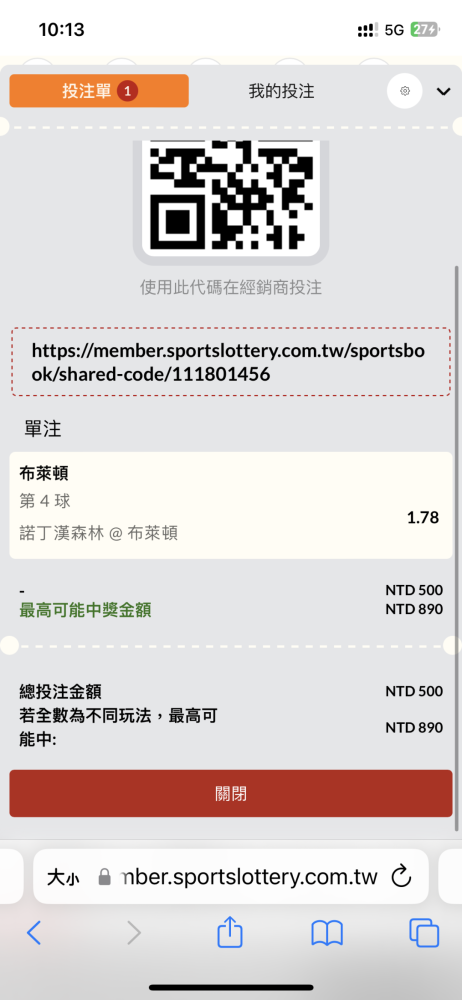Switch to 投注單 tab

(x=99, y=91)
